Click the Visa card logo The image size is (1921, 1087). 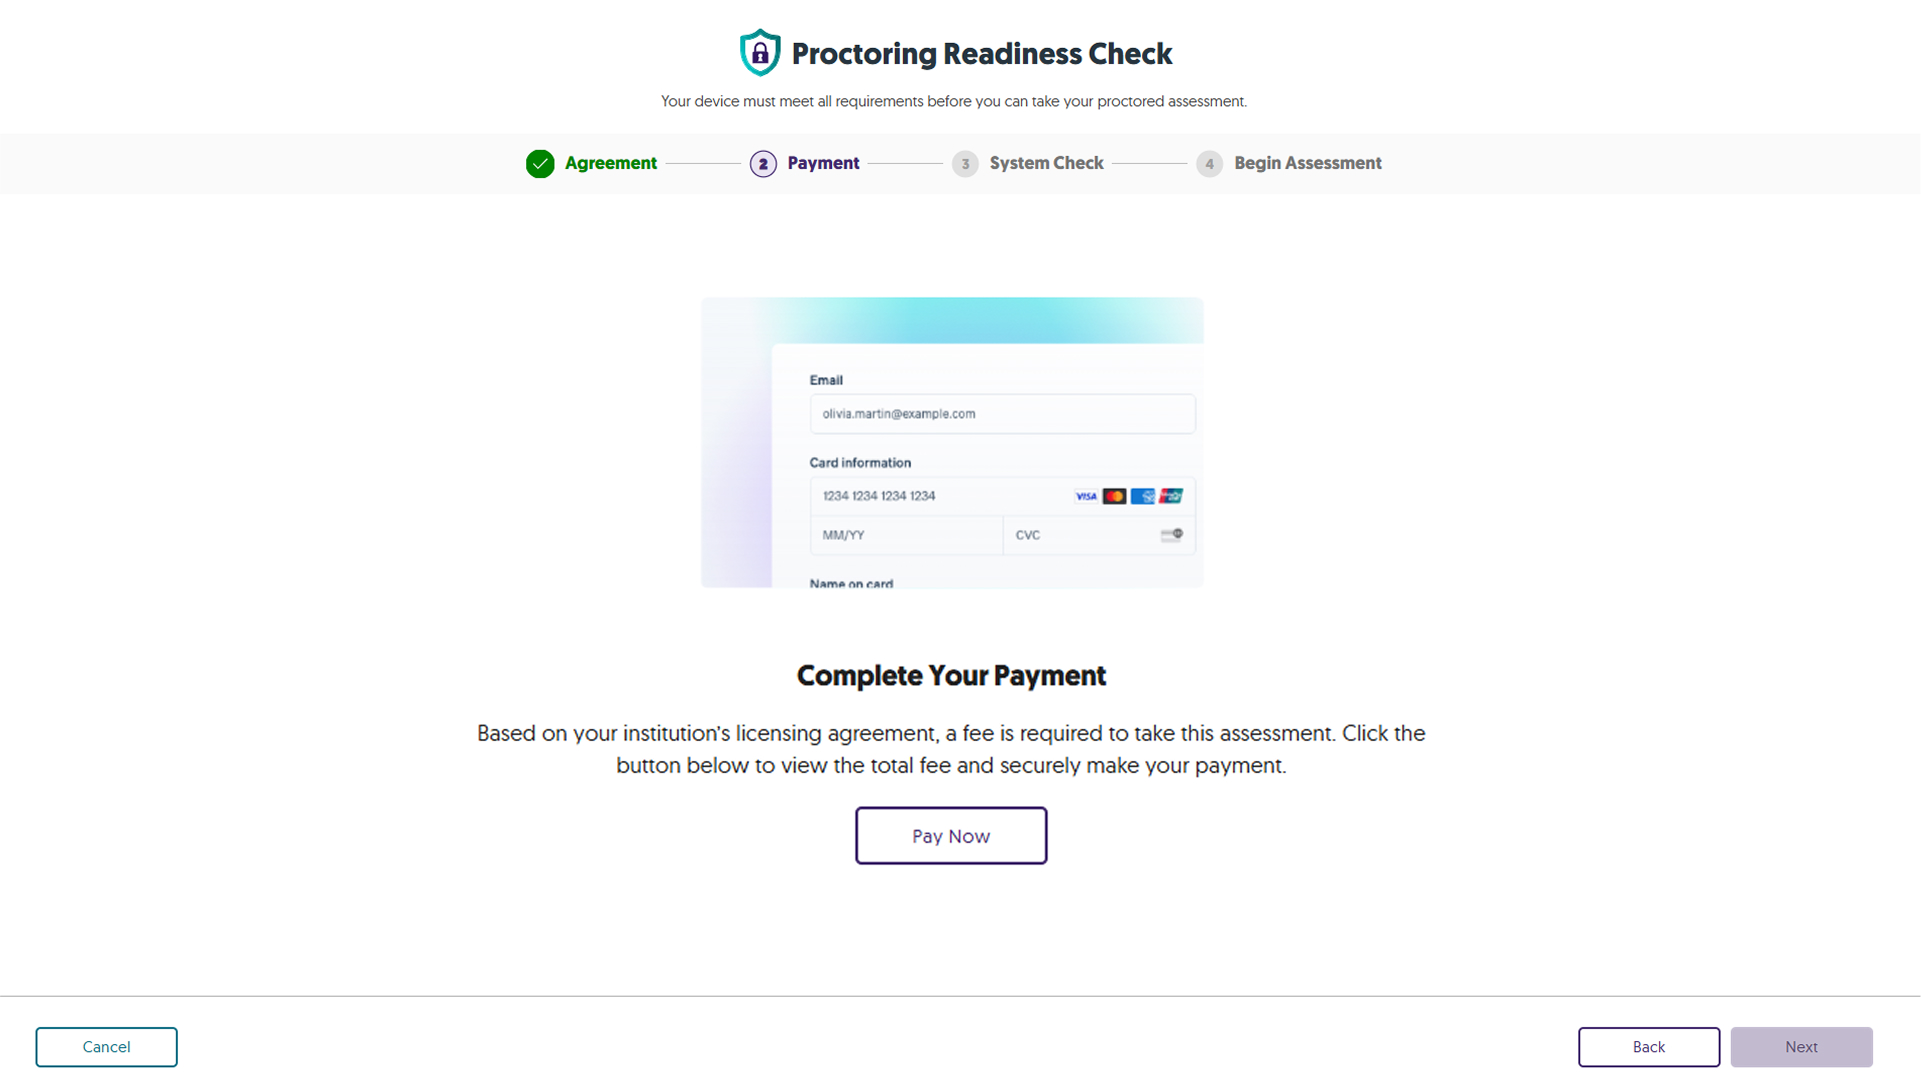[x=1086, y=497]
